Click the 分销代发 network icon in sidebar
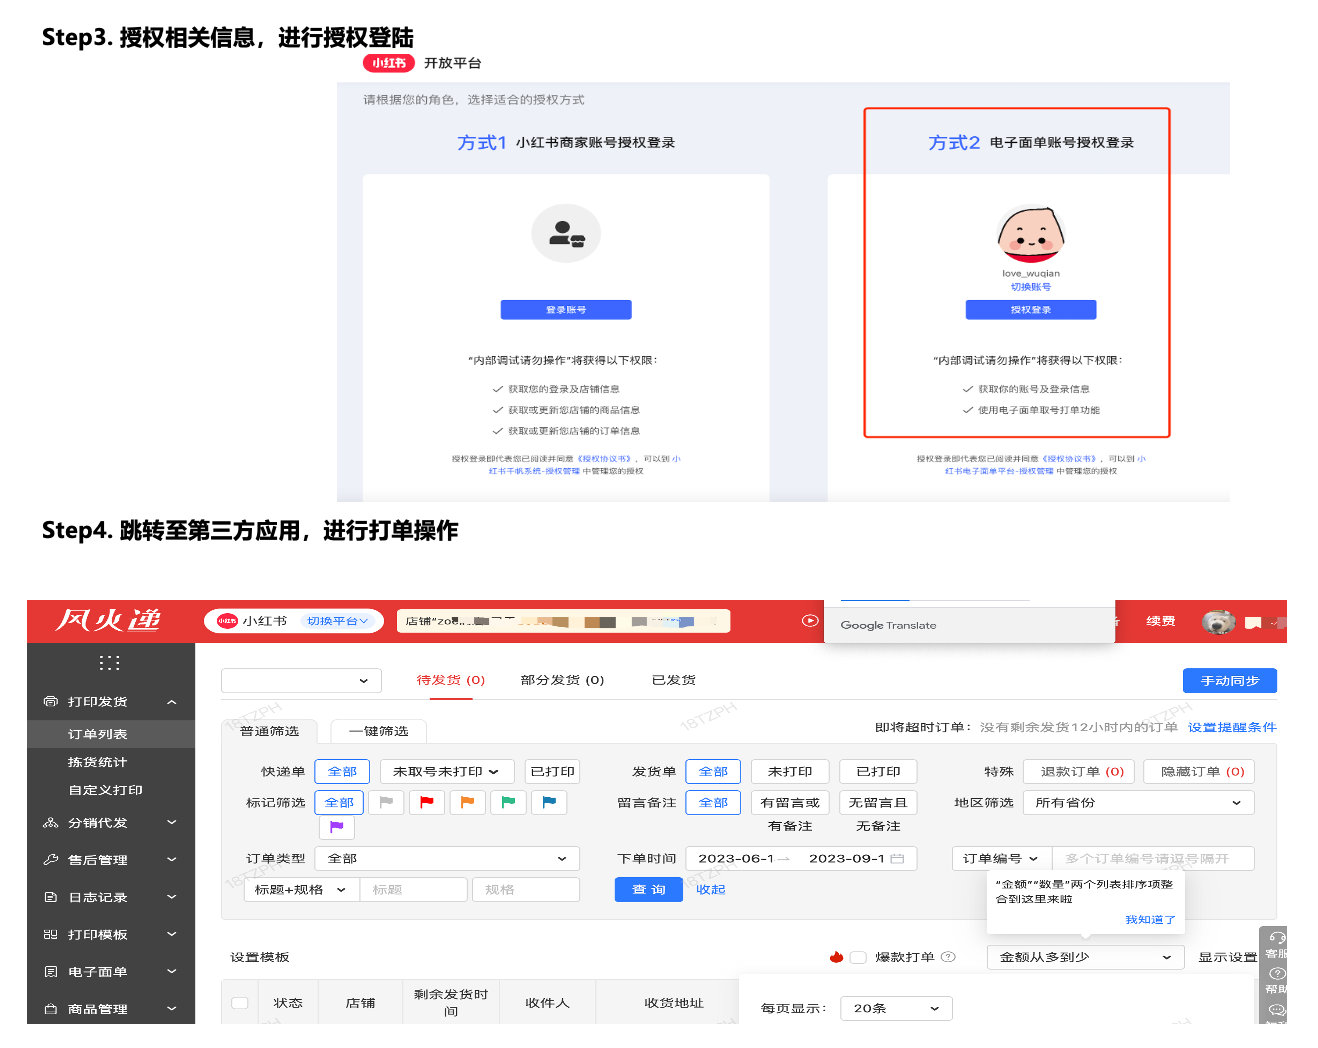Image resolution: width=1318 pixels, height=1048 pixels. 51,823
